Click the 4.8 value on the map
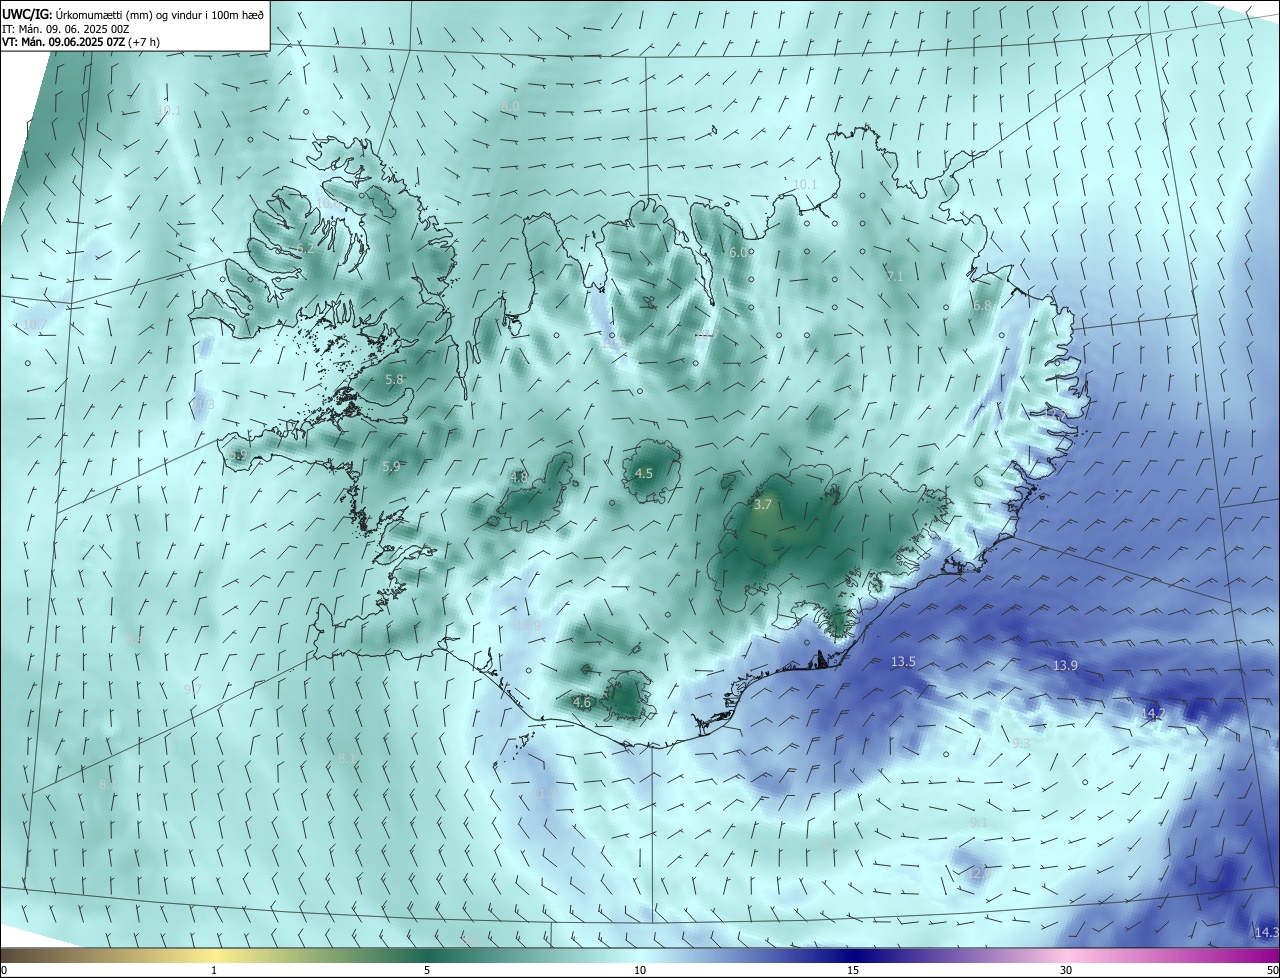 (519, 477)
